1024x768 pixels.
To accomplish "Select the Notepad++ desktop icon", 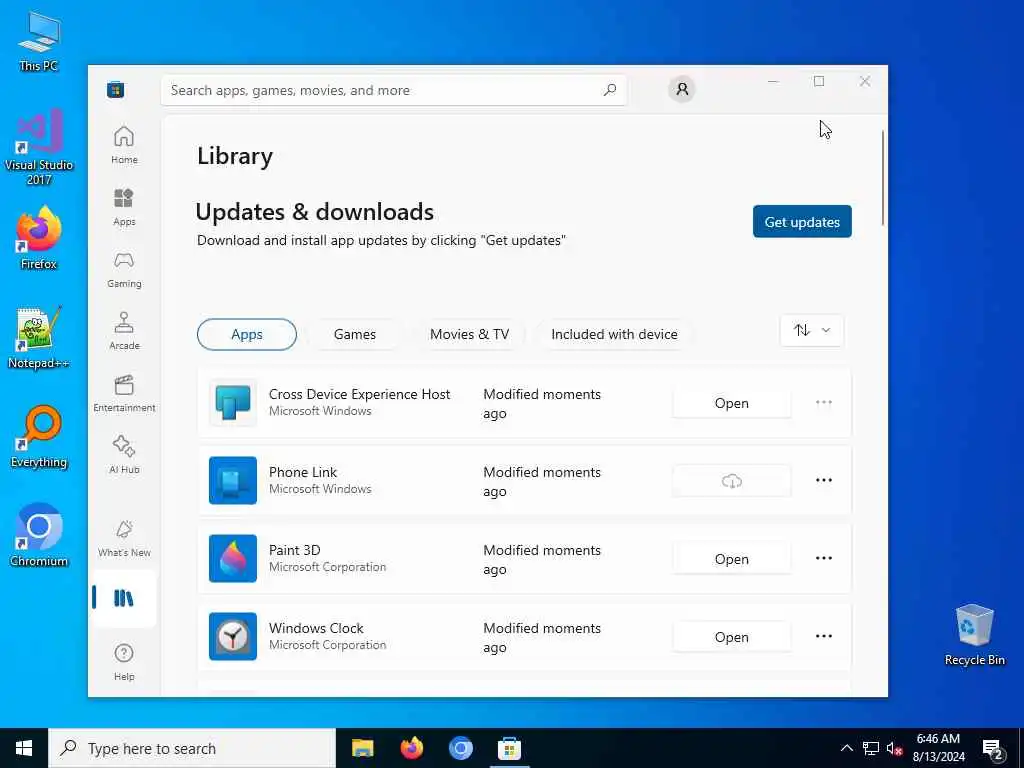I will pos(39,338).
